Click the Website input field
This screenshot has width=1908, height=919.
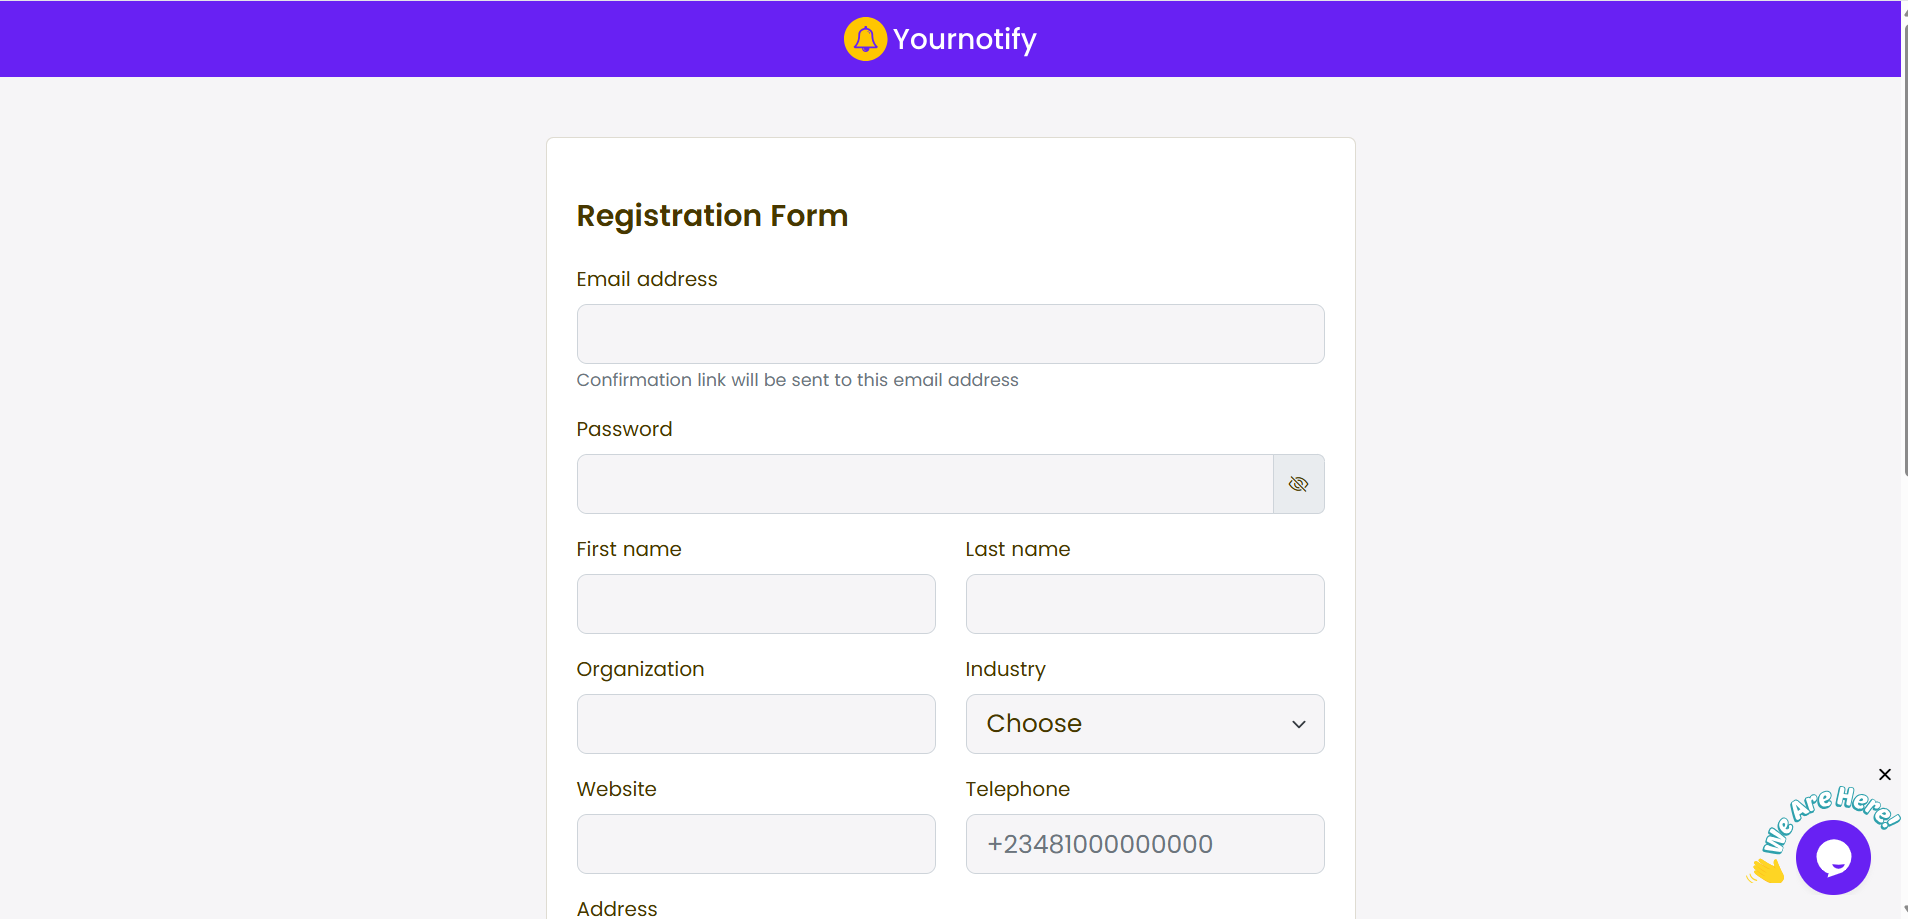click(x=756, y=844)
